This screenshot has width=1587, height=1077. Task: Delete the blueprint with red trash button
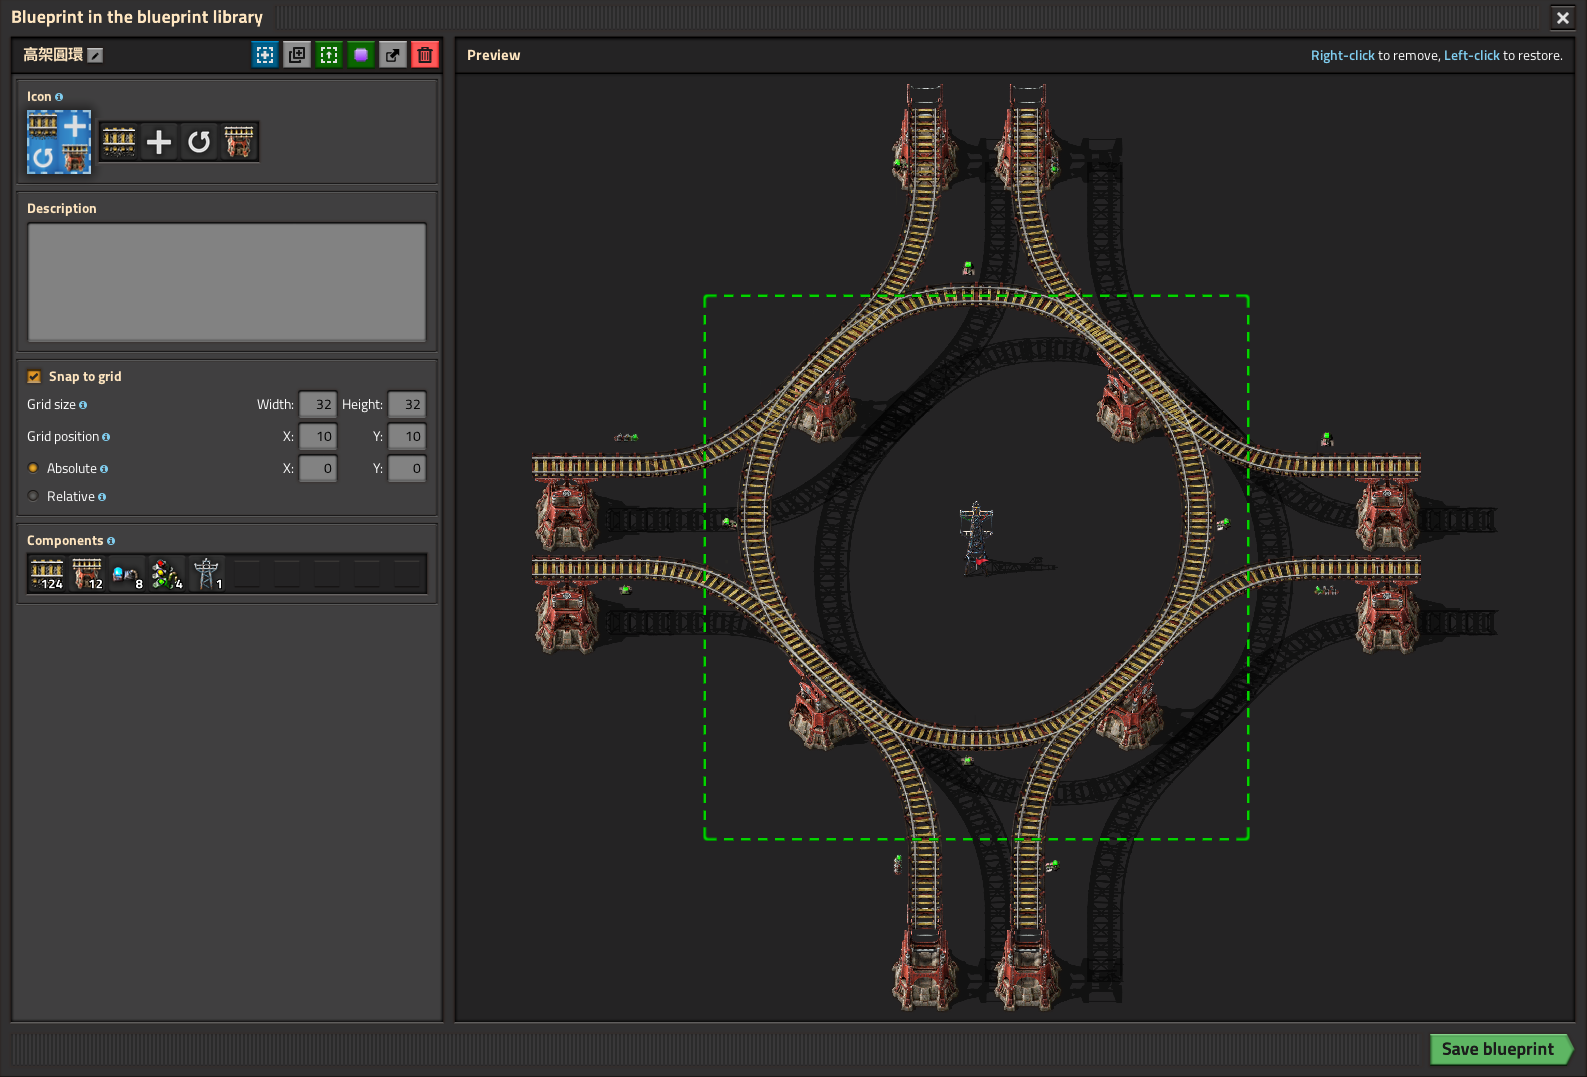pos(425,55)
